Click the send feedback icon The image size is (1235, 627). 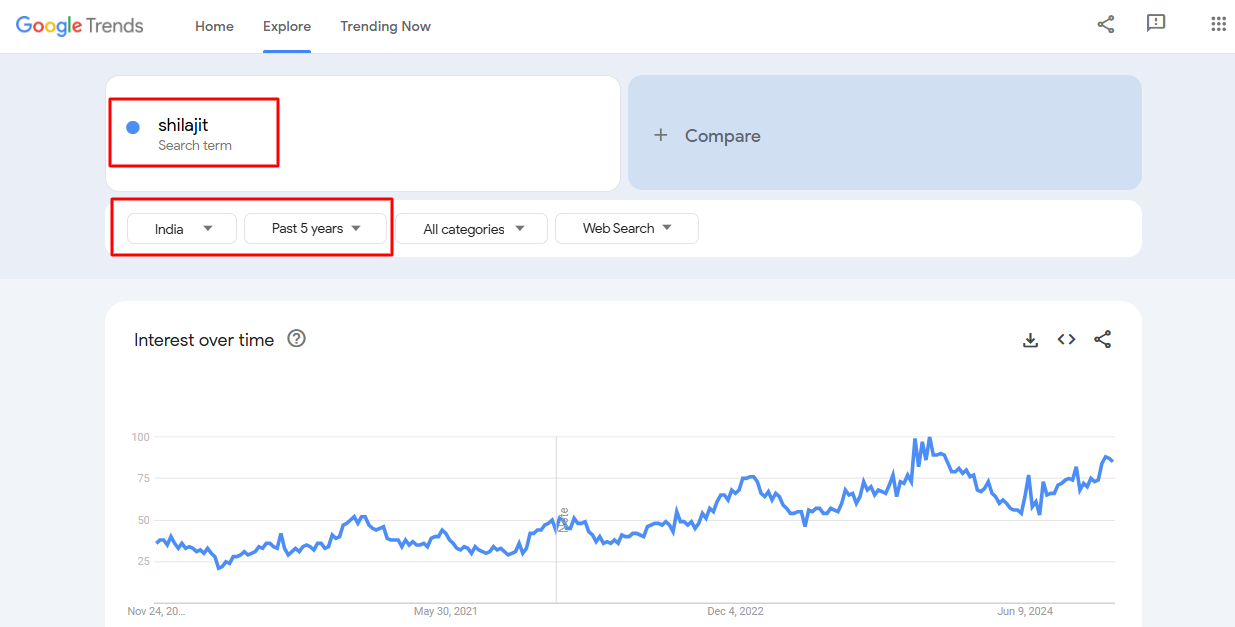tap(1156, 24)
